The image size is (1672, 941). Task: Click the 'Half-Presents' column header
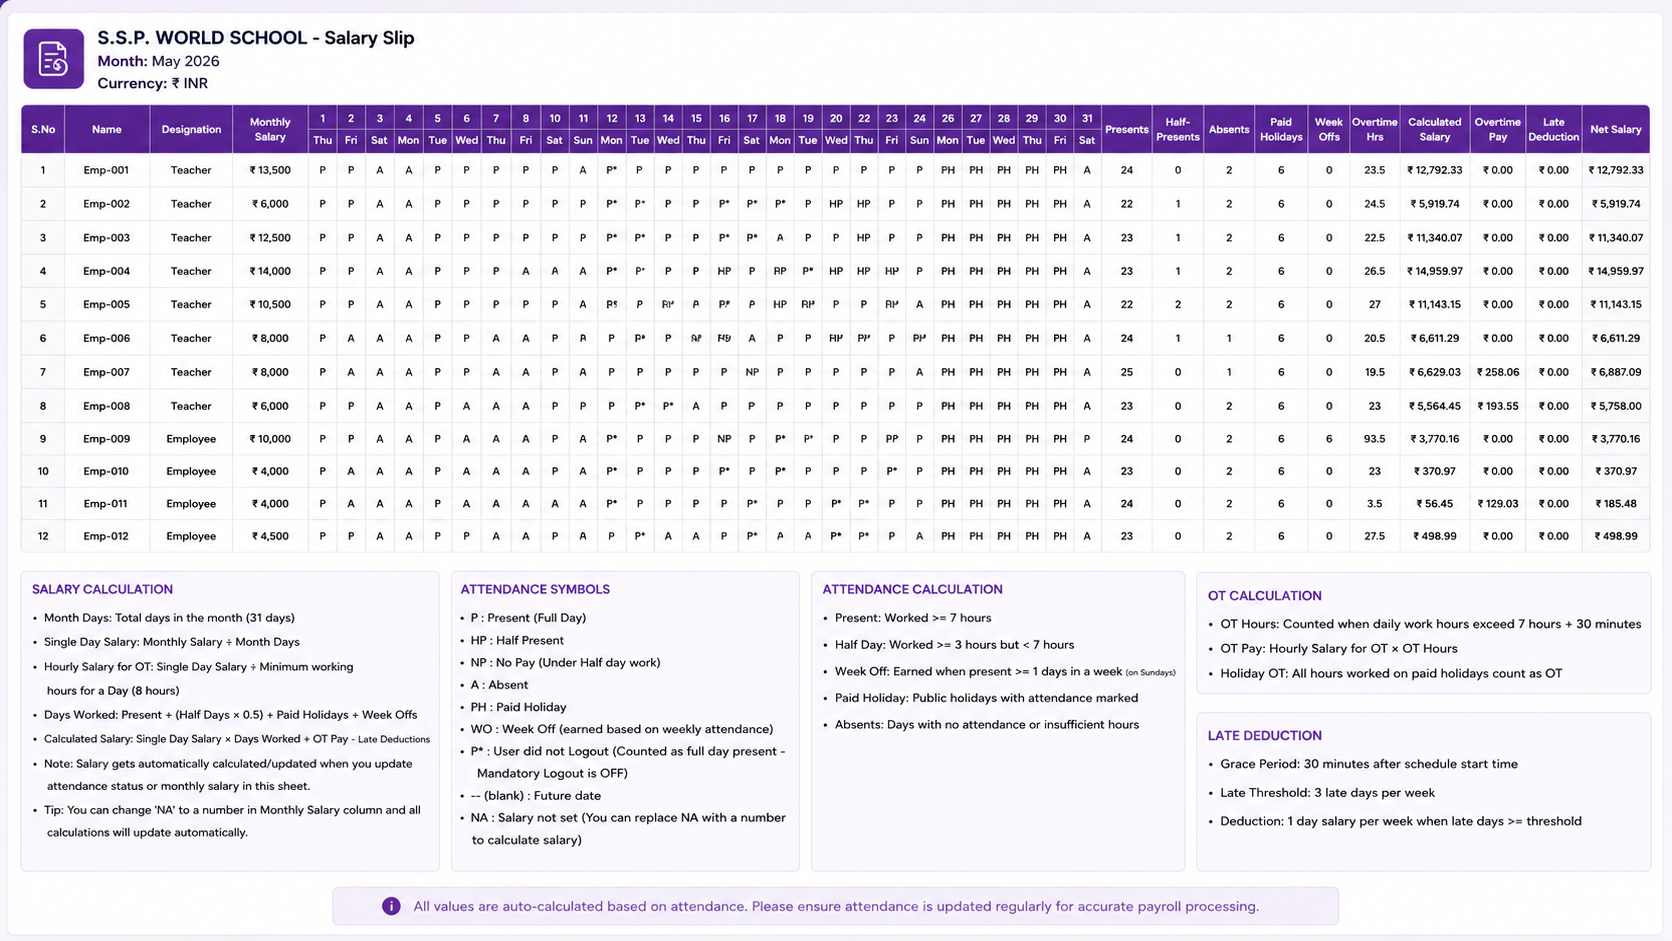1177,129
